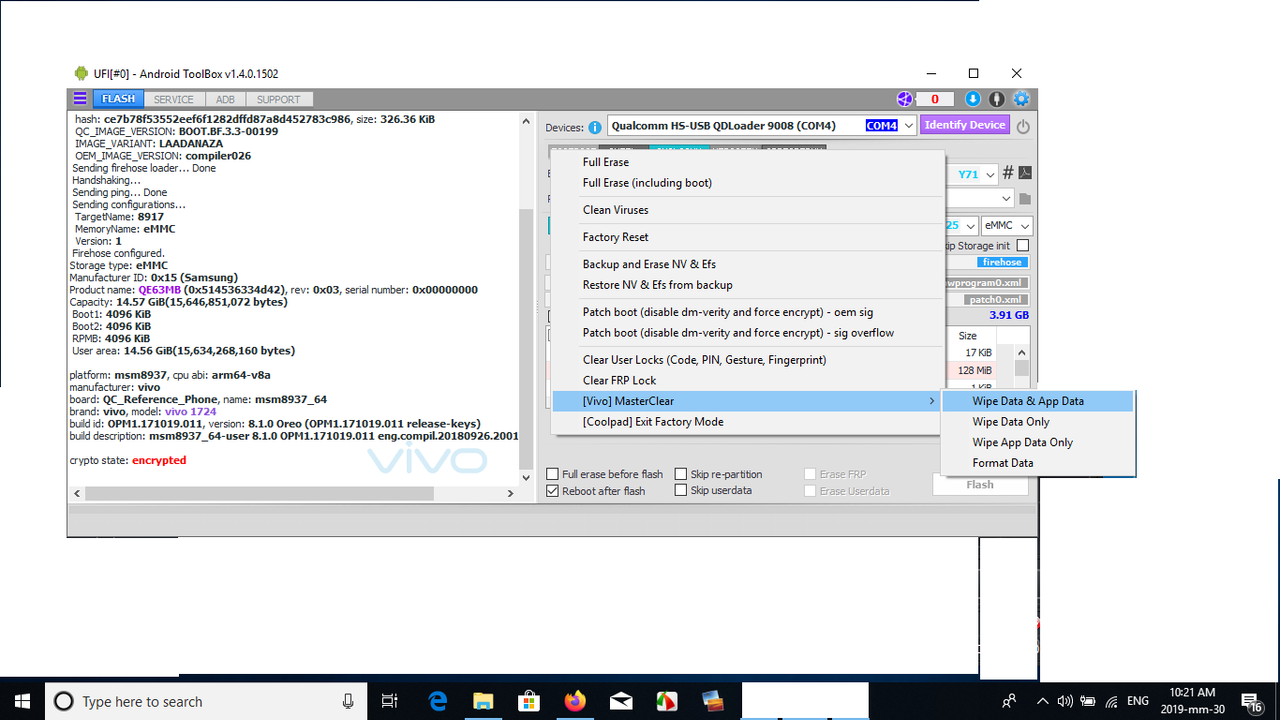This screenshot has height=720, width=1280.
Task: Click the Identify Device button
Action: 965,126
